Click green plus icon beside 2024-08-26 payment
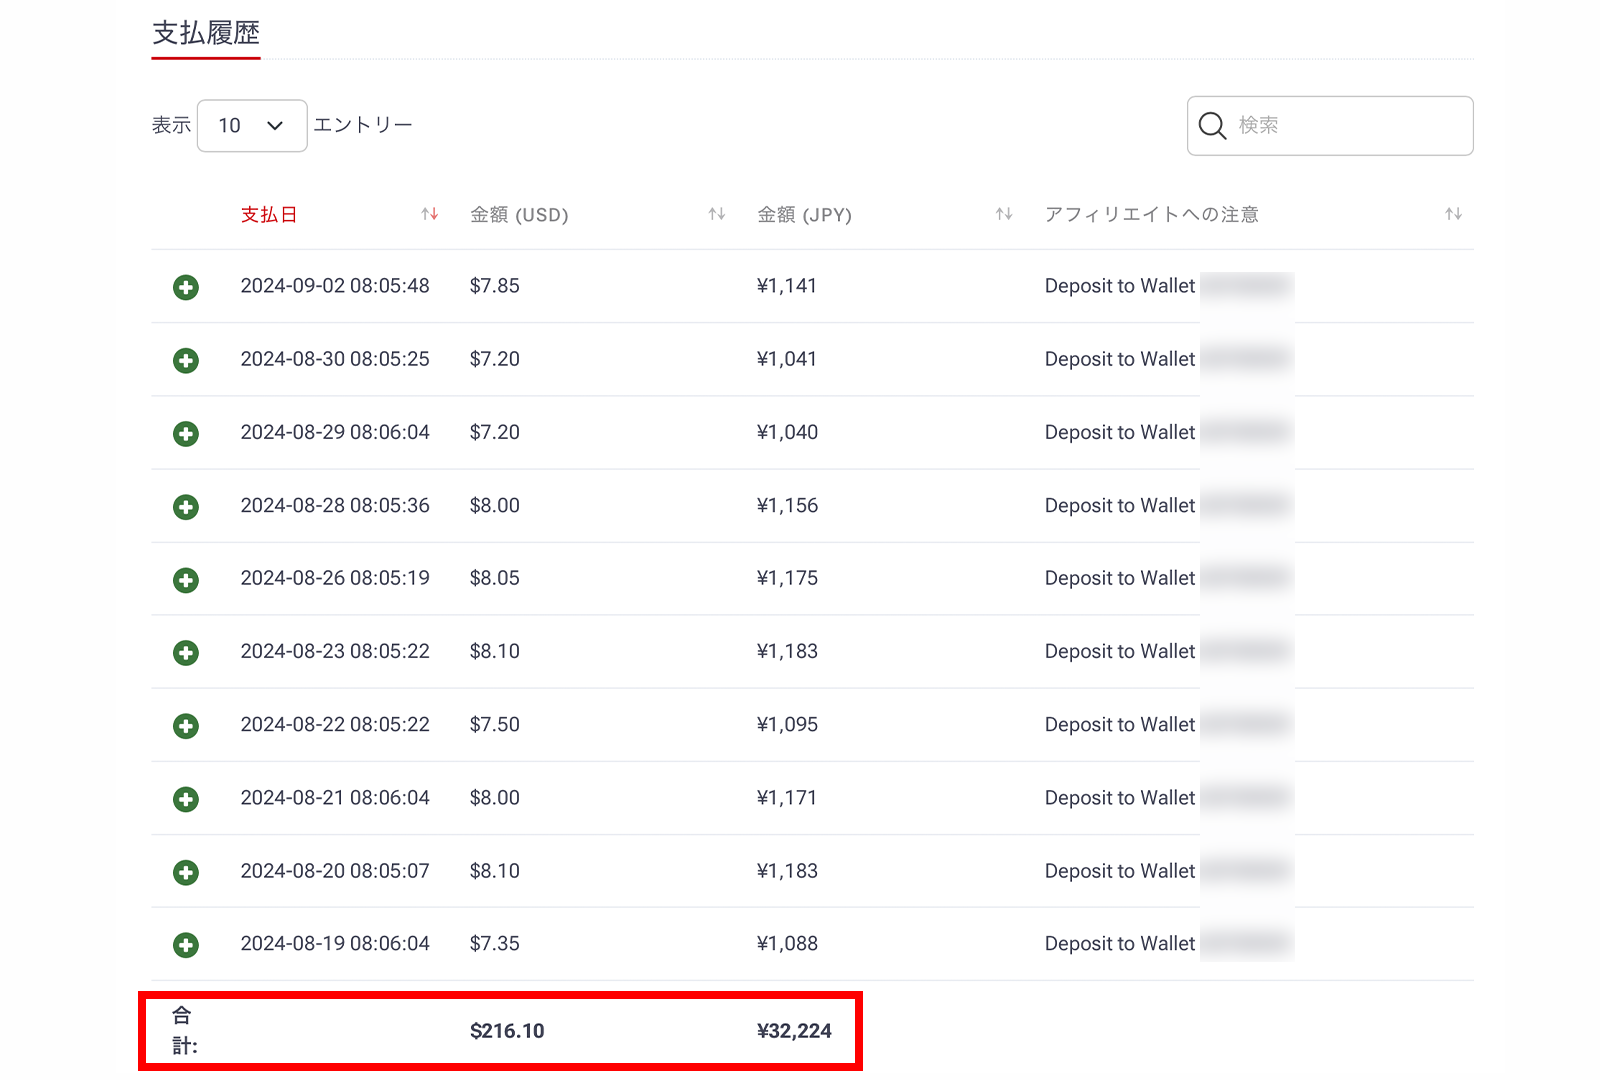Screen dimensions: 1600x1080 point(186,580)
